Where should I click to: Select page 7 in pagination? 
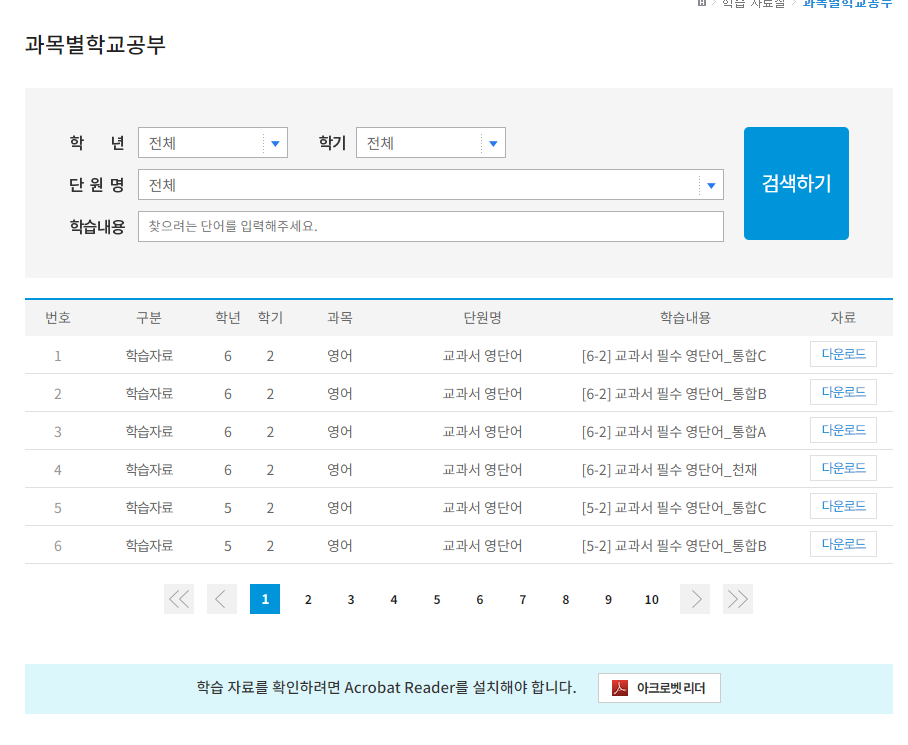522,600
